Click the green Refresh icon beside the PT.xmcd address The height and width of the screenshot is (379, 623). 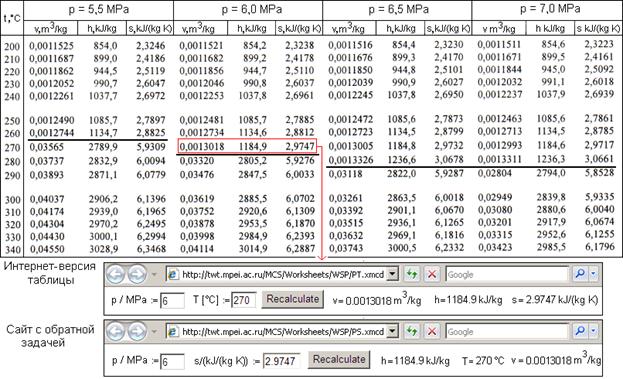point(412,274)
